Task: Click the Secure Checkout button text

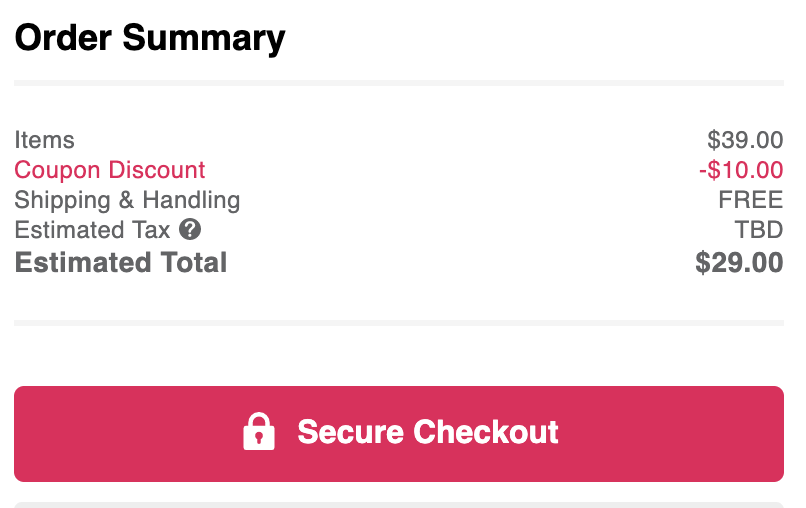Action: tap(428, 431)
